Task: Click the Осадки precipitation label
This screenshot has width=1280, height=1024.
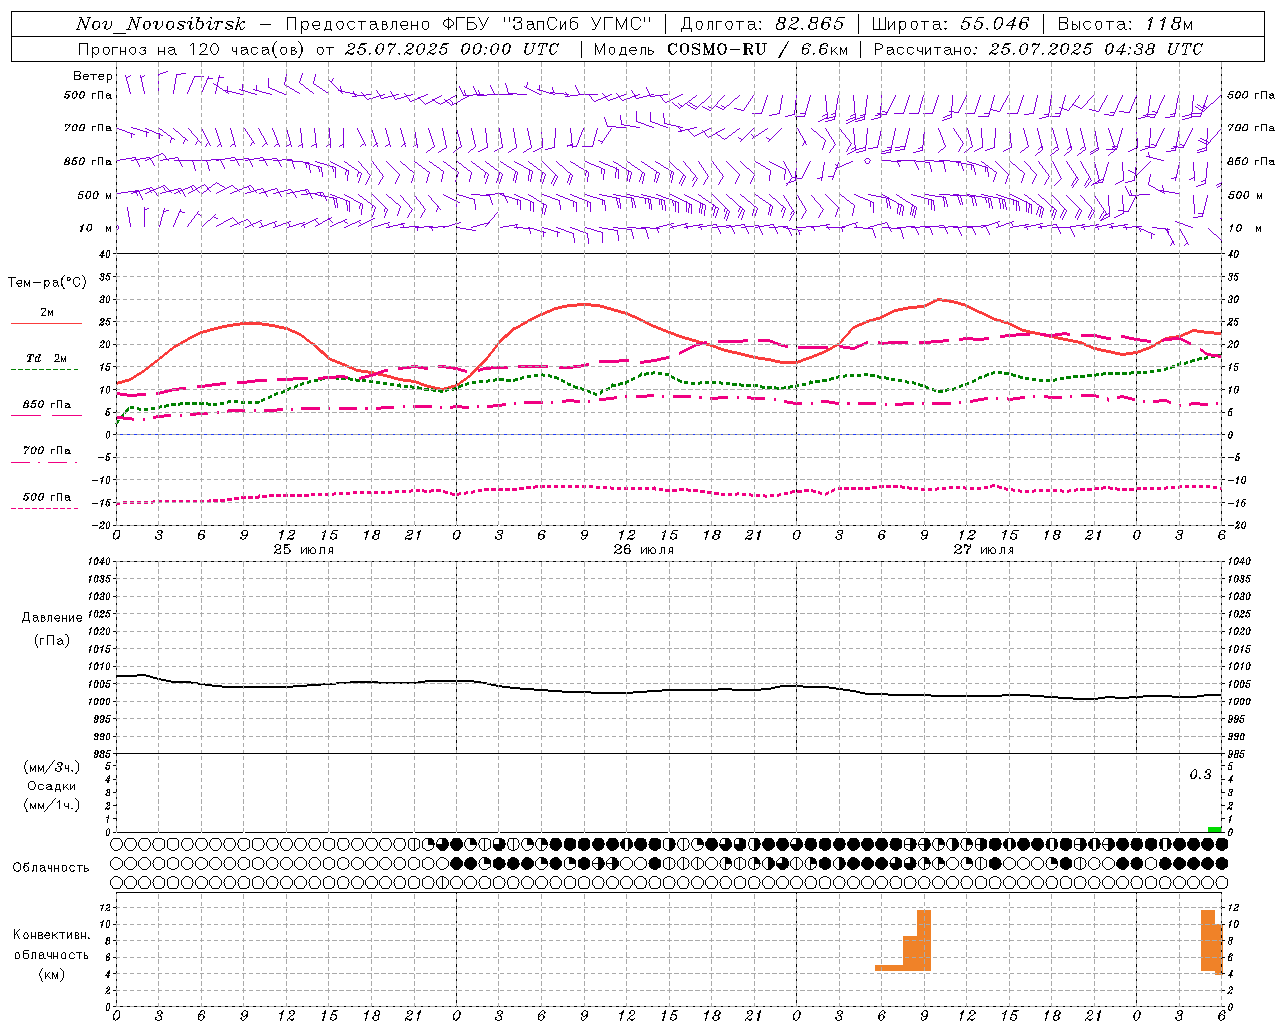Action: coord(52,786)
